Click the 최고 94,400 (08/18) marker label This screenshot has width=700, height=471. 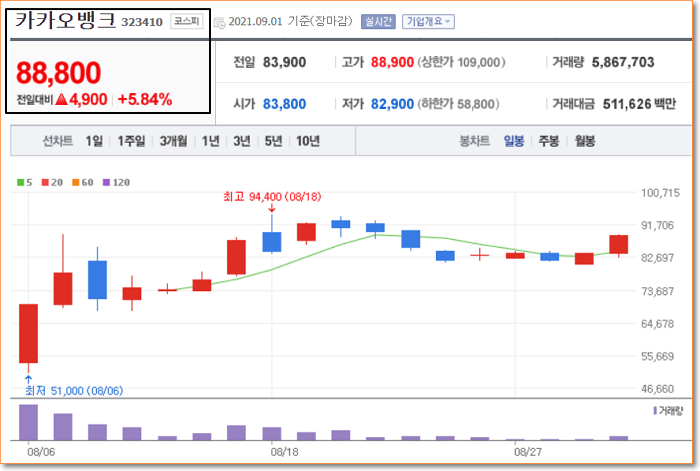272,196
